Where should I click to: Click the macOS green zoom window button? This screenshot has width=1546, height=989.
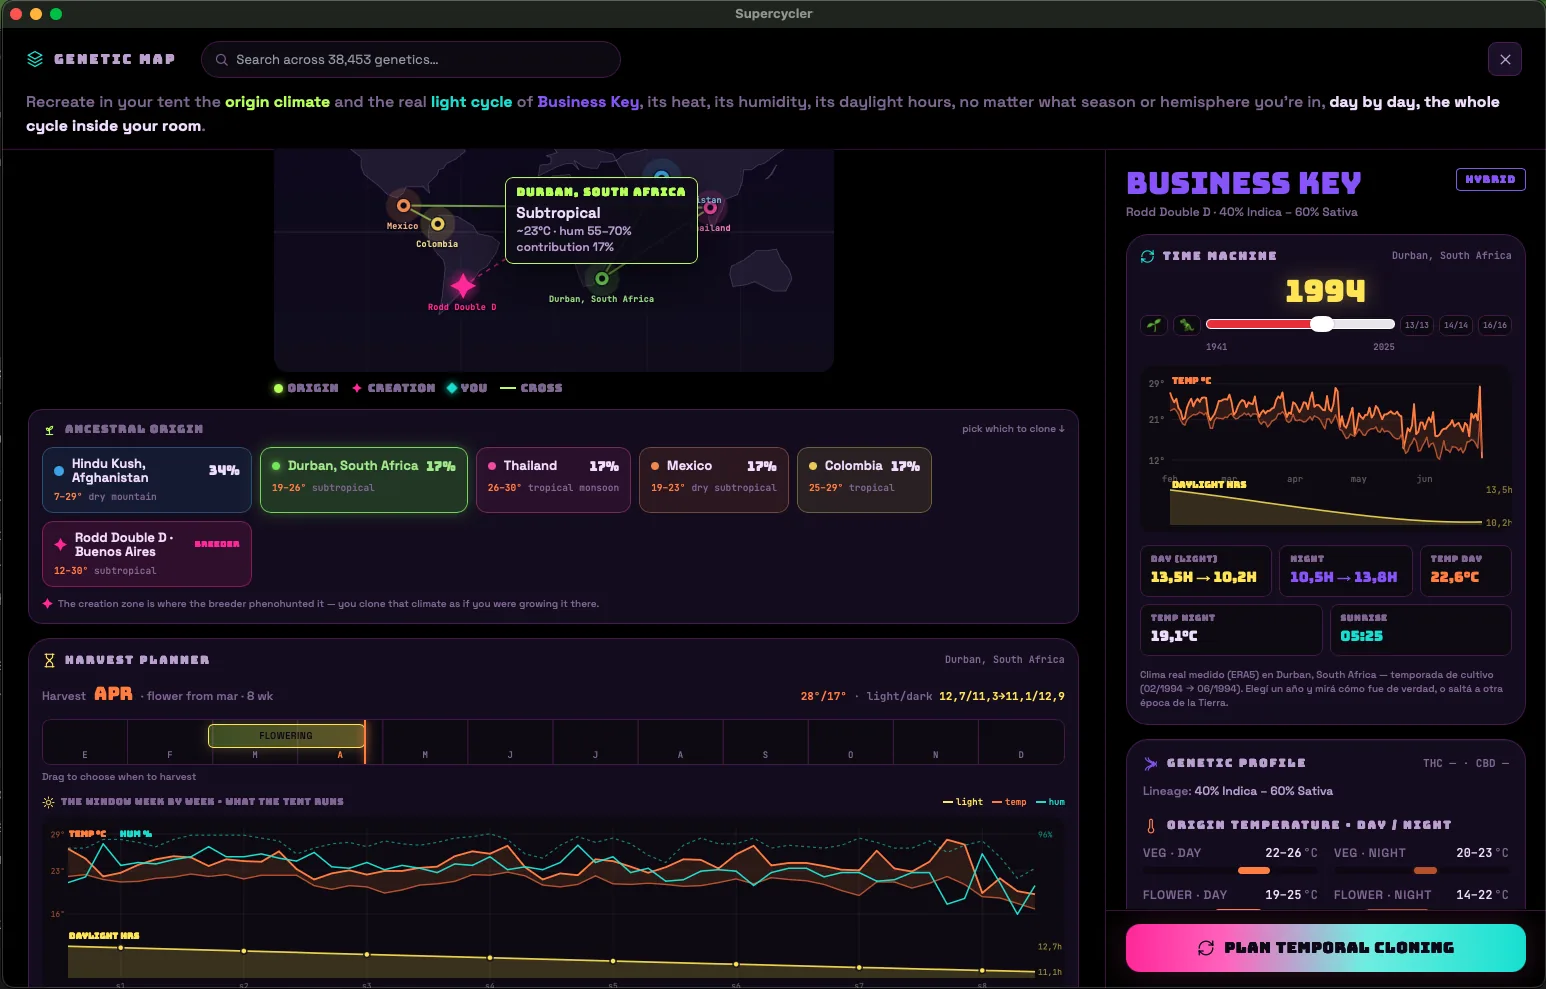point(56,14)
